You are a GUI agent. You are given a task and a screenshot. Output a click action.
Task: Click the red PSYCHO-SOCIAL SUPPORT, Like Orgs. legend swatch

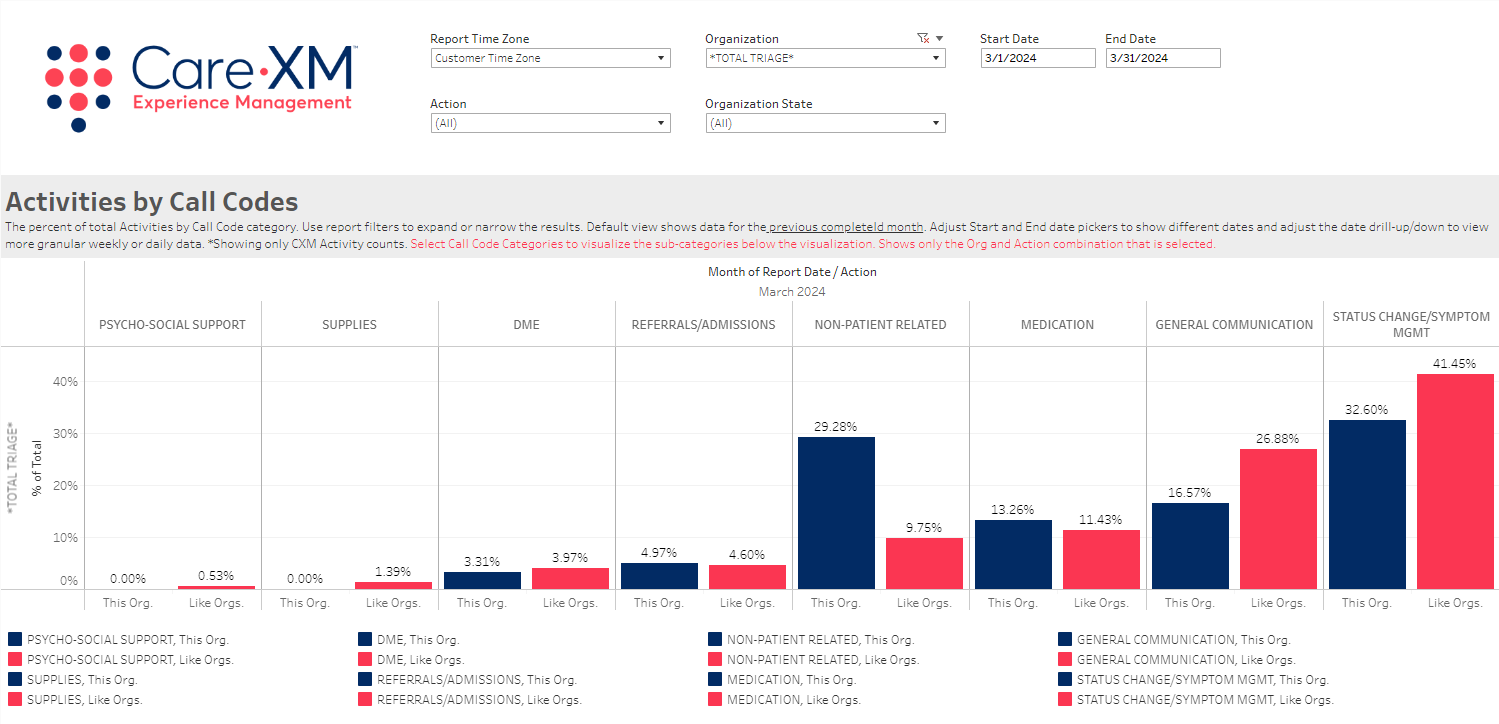pyautogui.click(x=15, y=660)
